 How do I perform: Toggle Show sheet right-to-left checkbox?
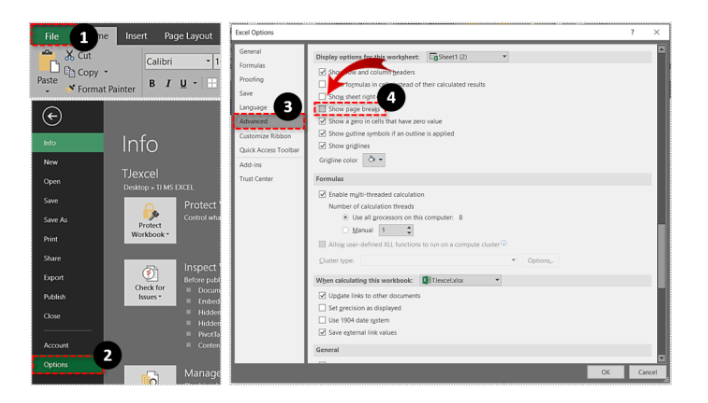322,96
